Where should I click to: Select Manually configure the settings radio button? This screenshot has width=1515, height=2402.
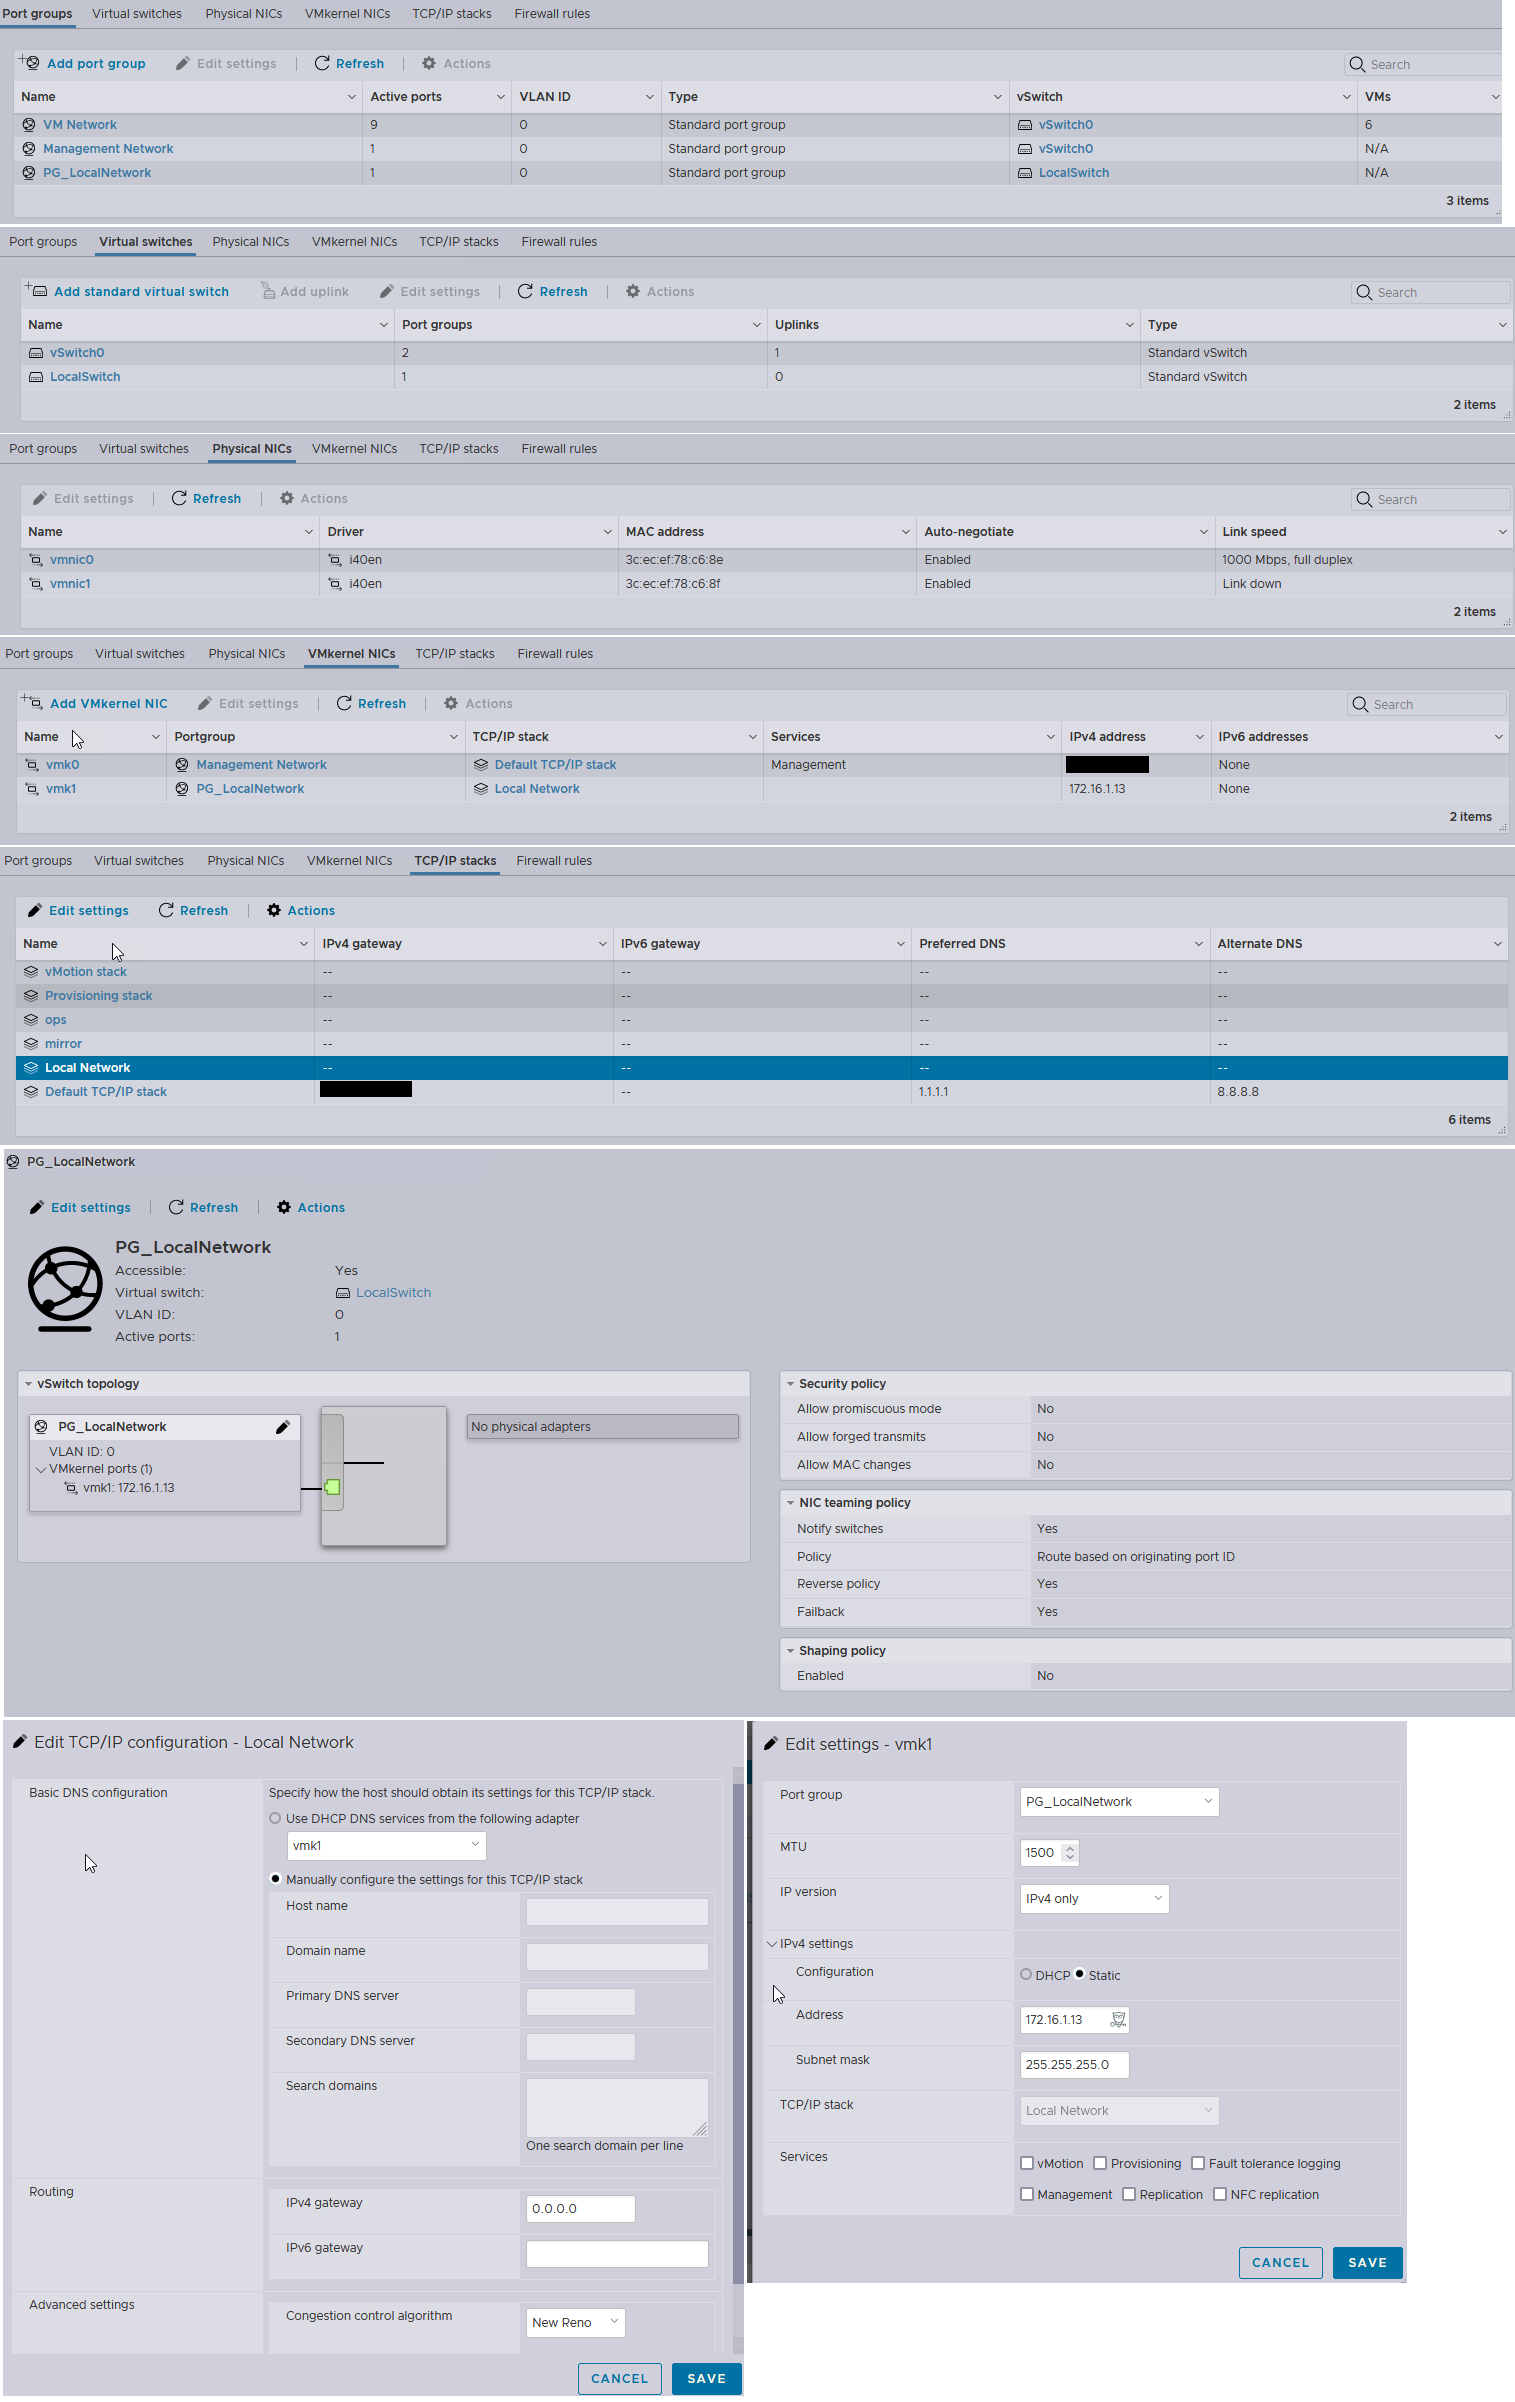click(x=275, y=1879)
